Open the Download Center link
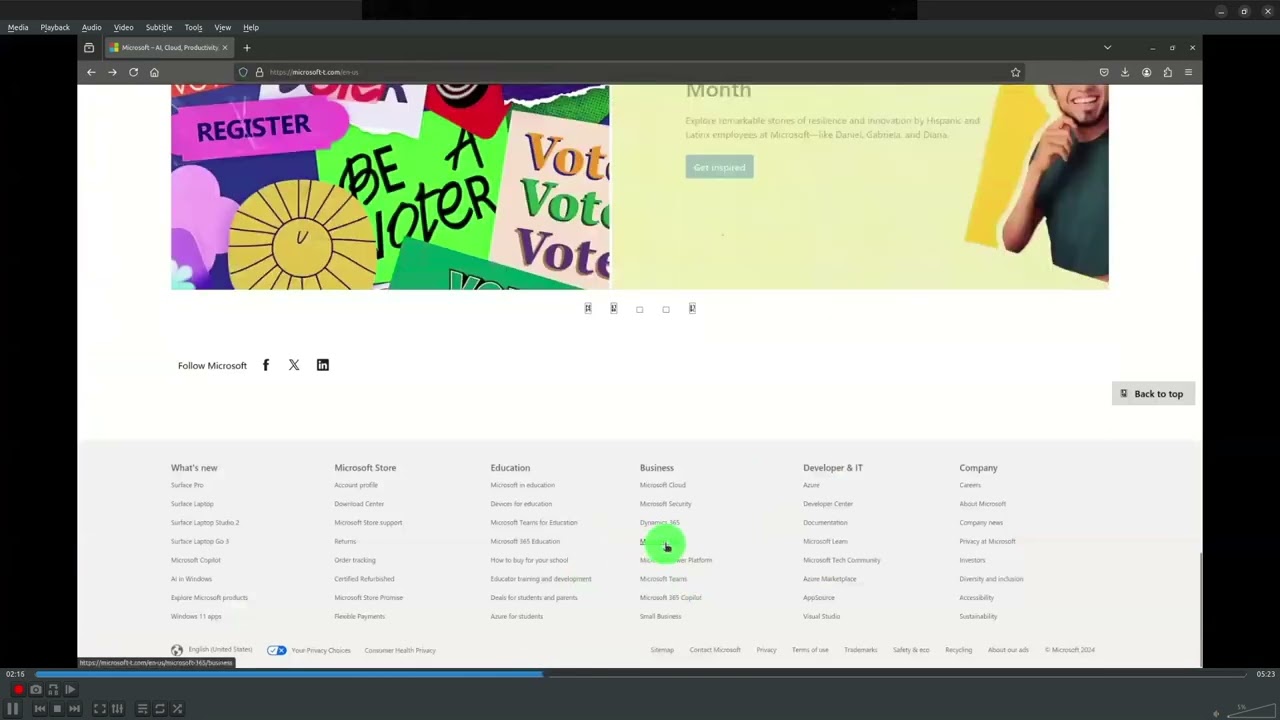 359,504
